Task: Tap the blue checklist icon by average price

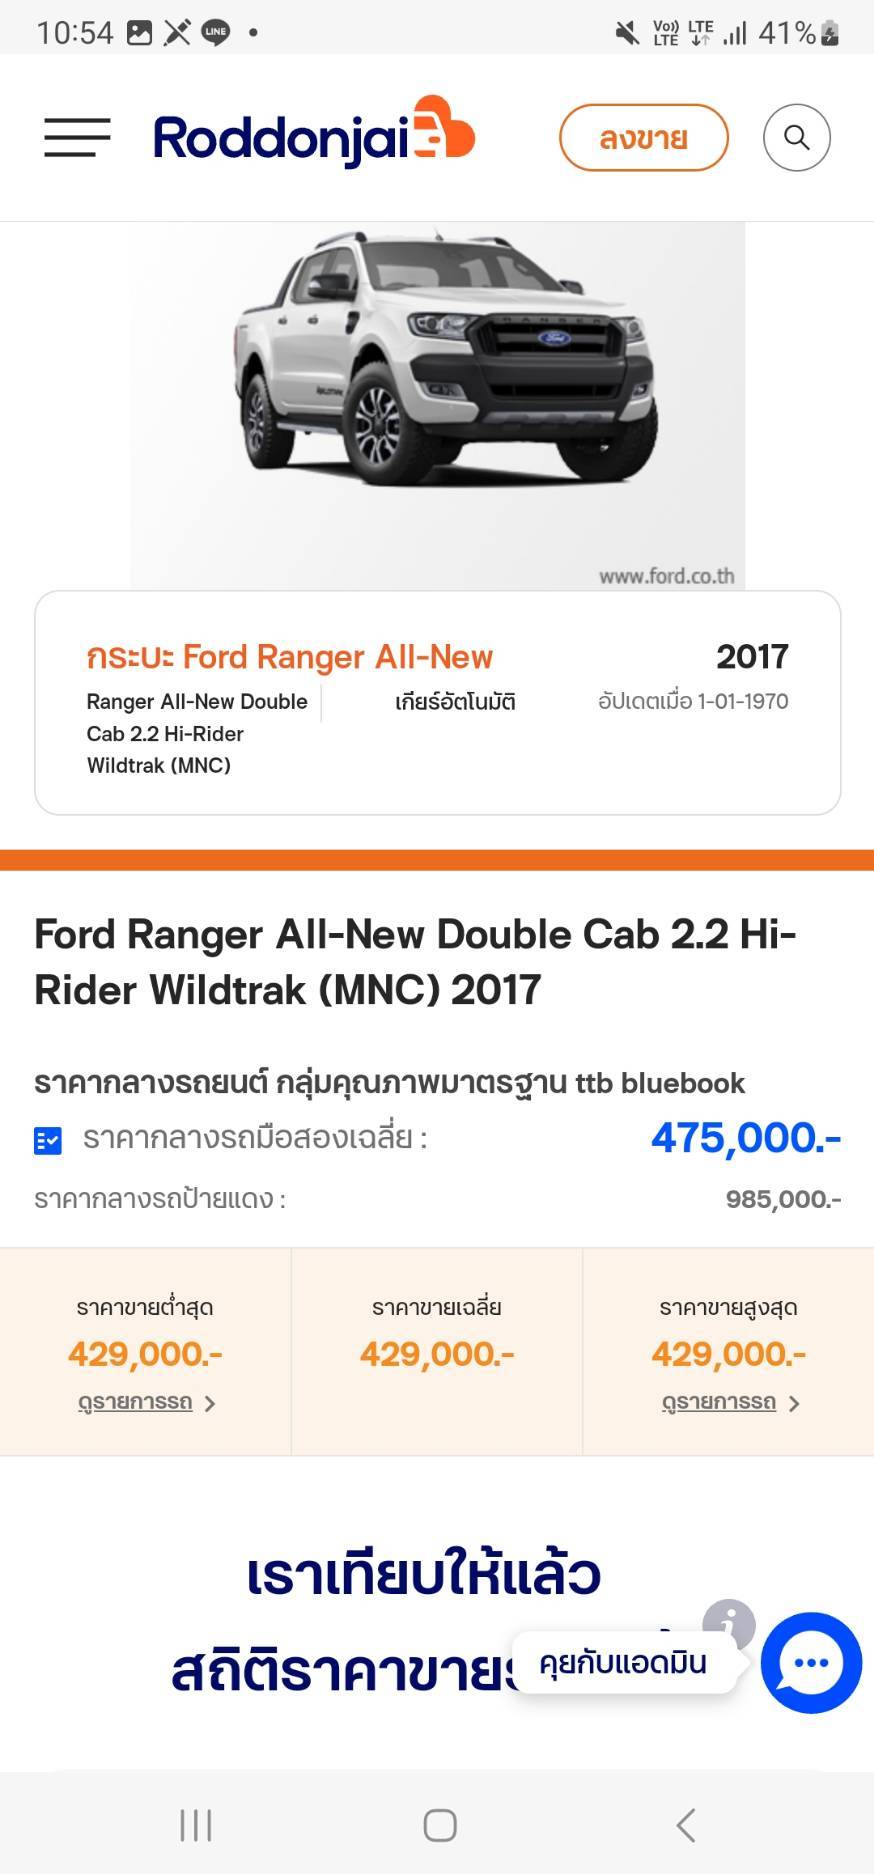Action: click(x=48, y=1140)
